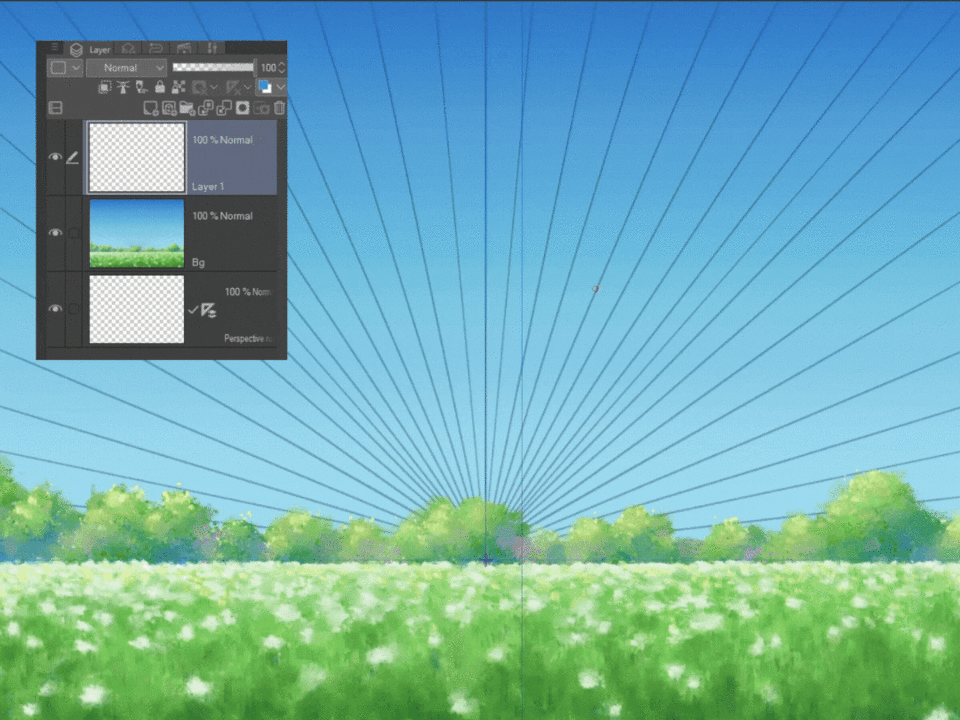Click the 'Bg' layer name text

[198, 262]
